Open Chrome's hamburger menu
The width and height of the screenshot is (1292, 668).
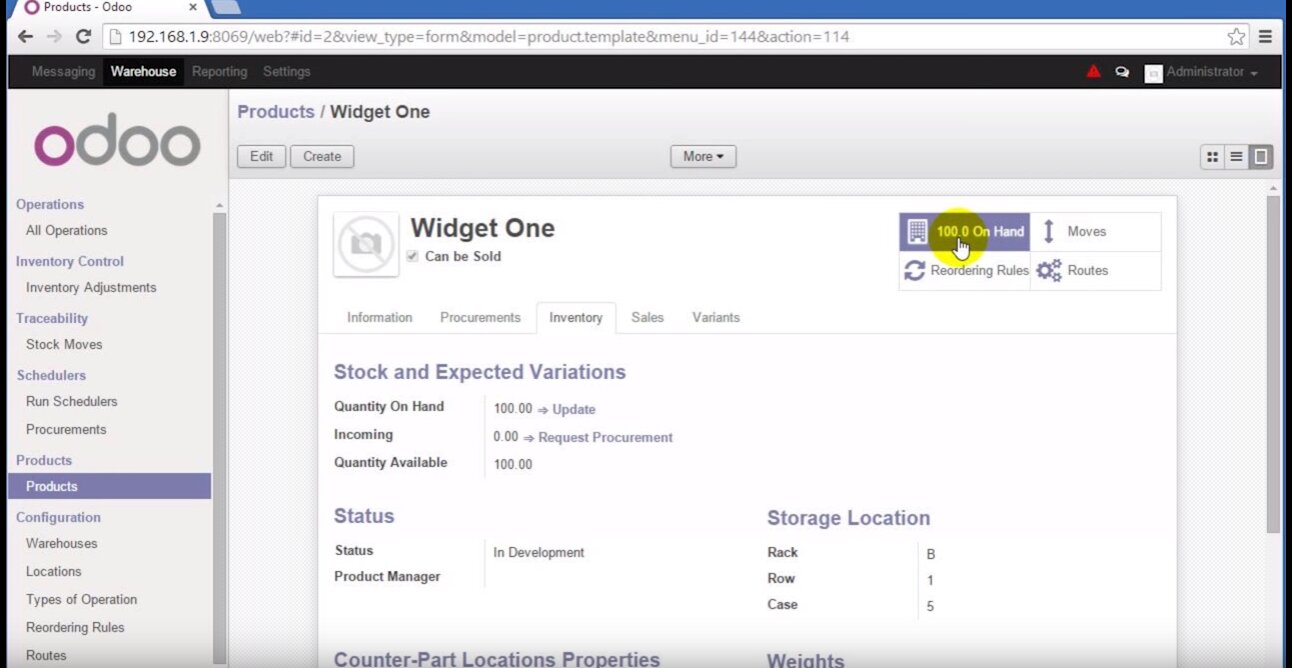pyautogui.click(x=1265, y=37)
